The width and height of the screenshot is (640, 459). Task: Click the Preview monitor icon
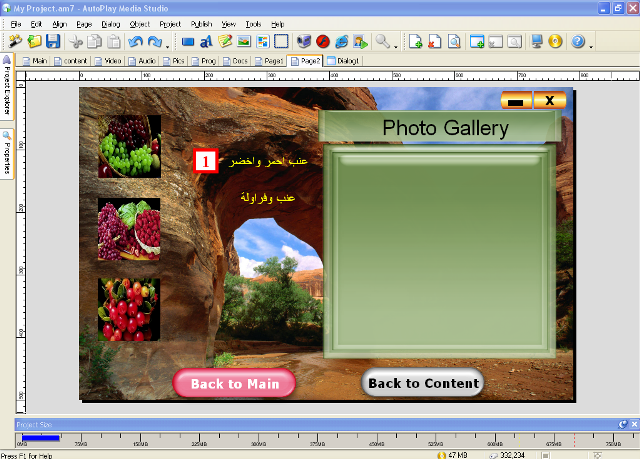[x=537, y=42]
